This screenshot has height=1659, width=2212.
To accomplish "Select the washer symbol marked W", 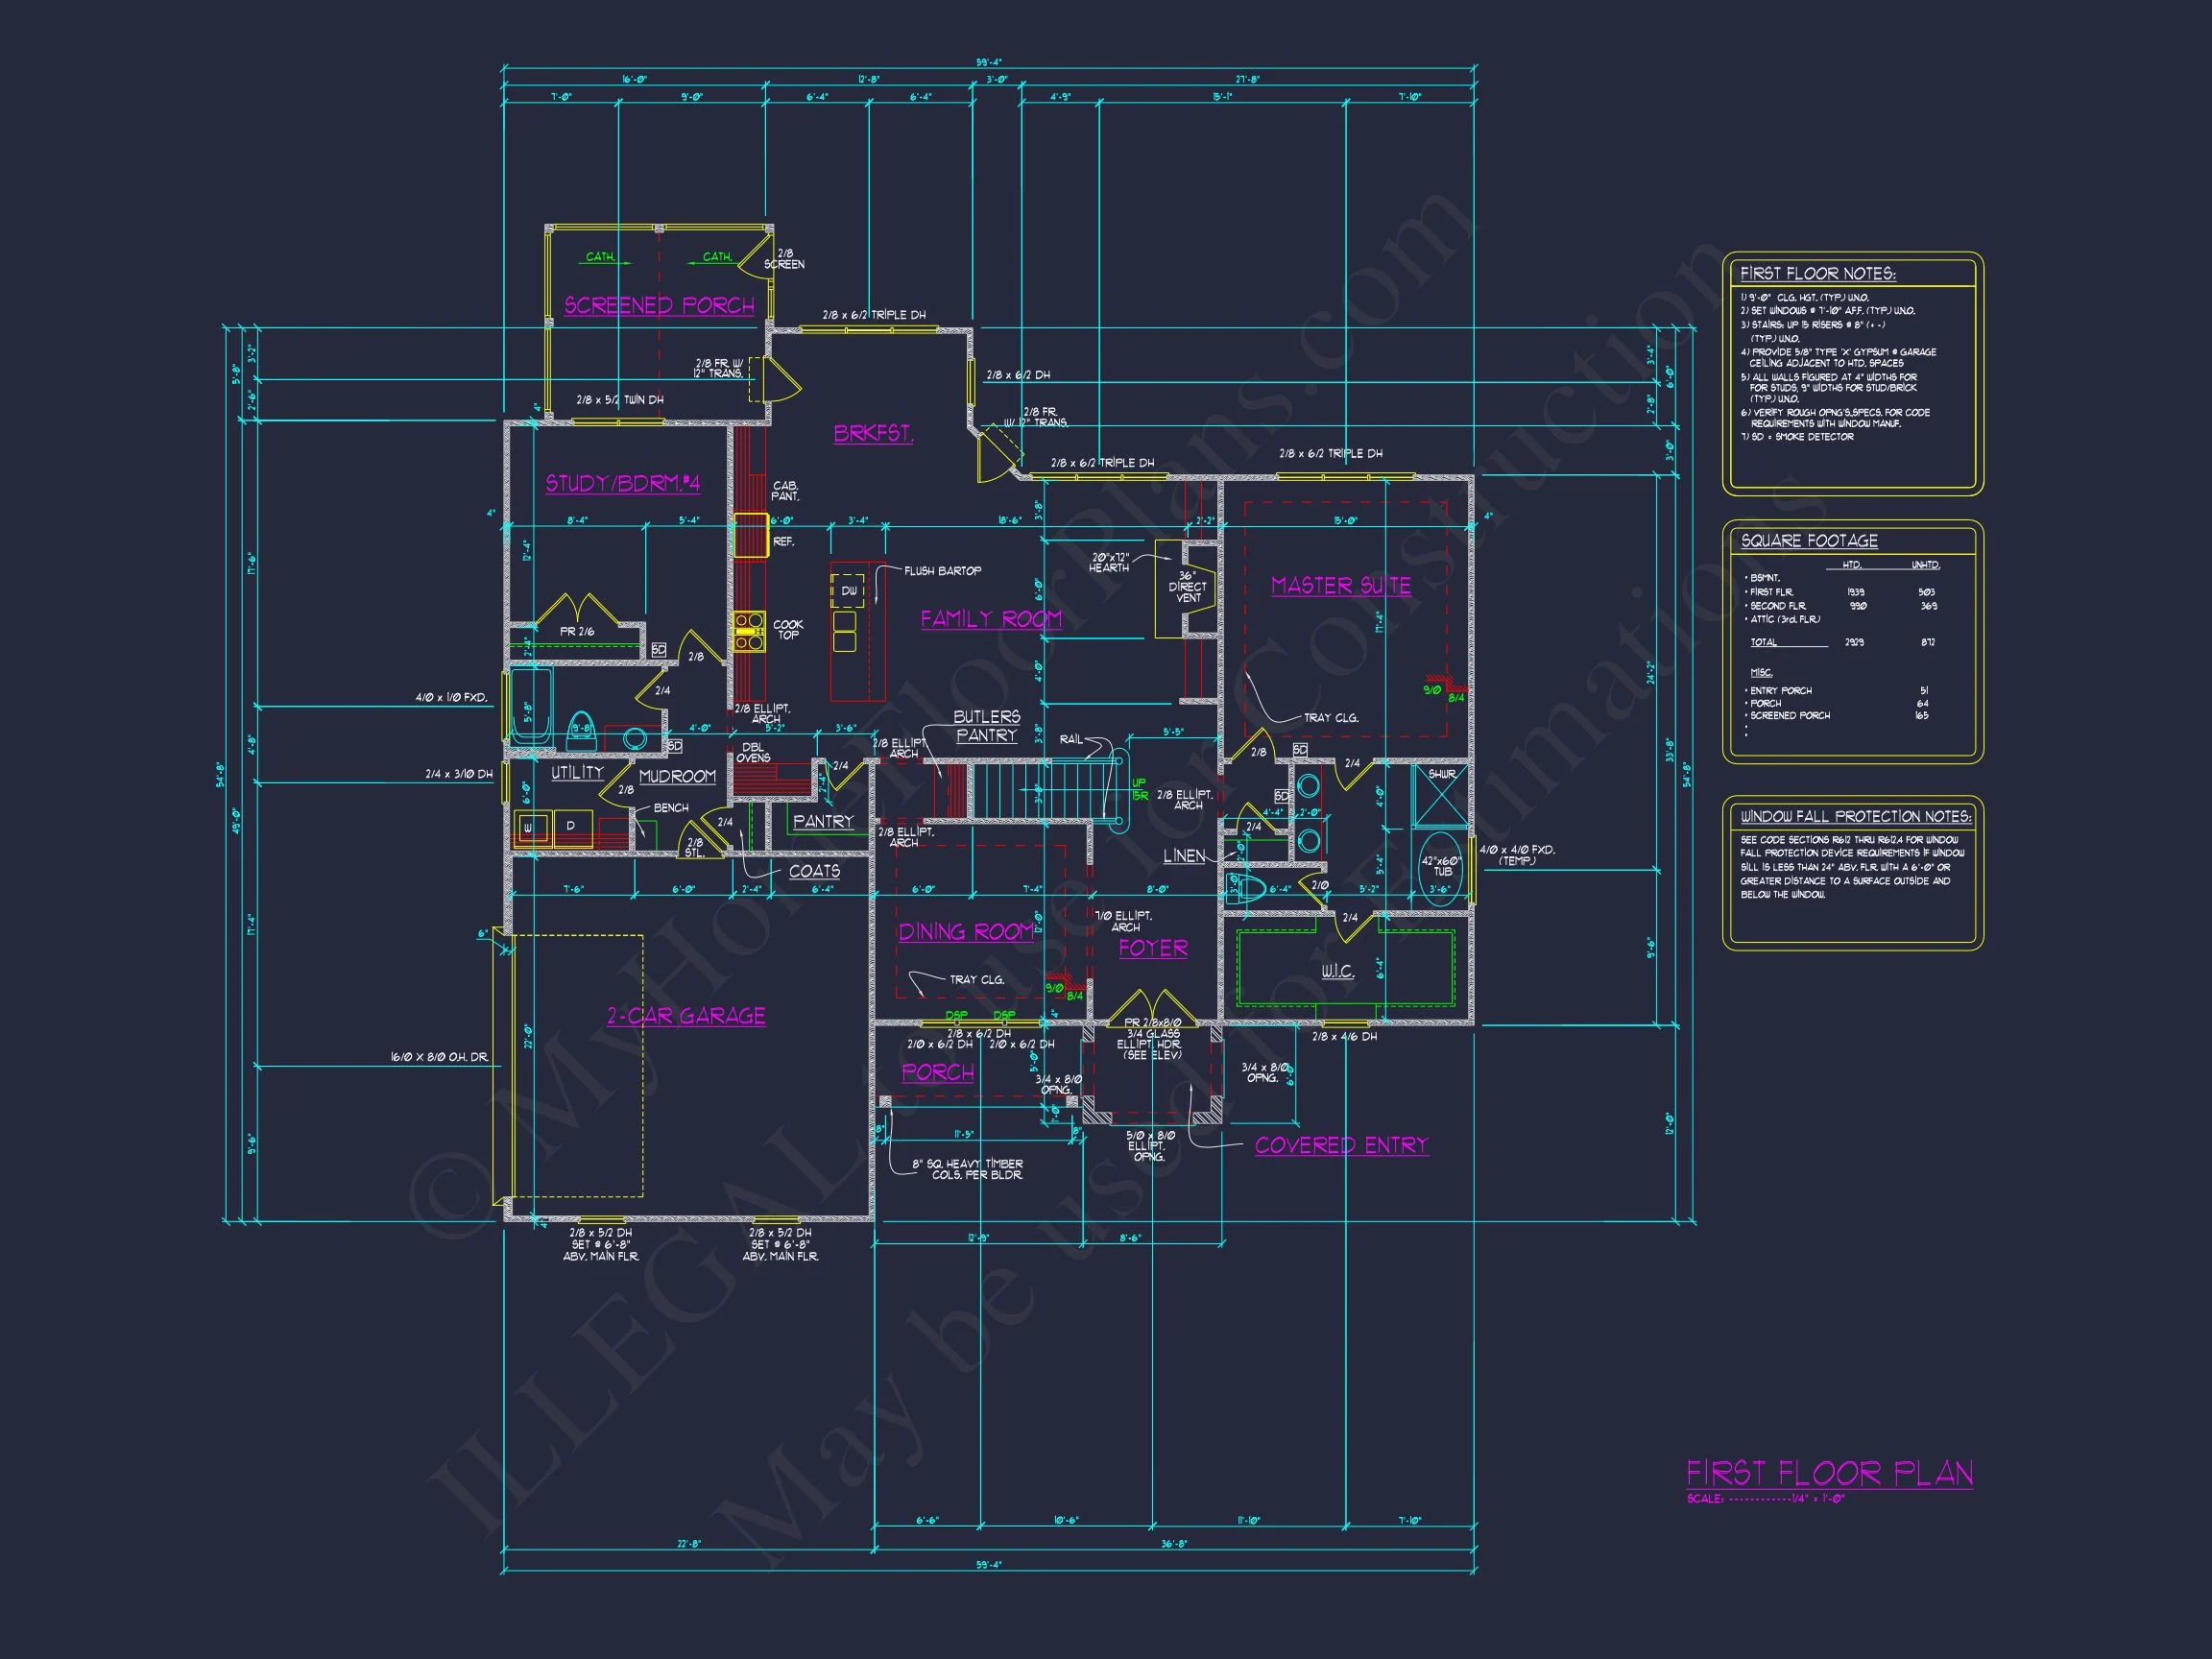I will (528, 827).
